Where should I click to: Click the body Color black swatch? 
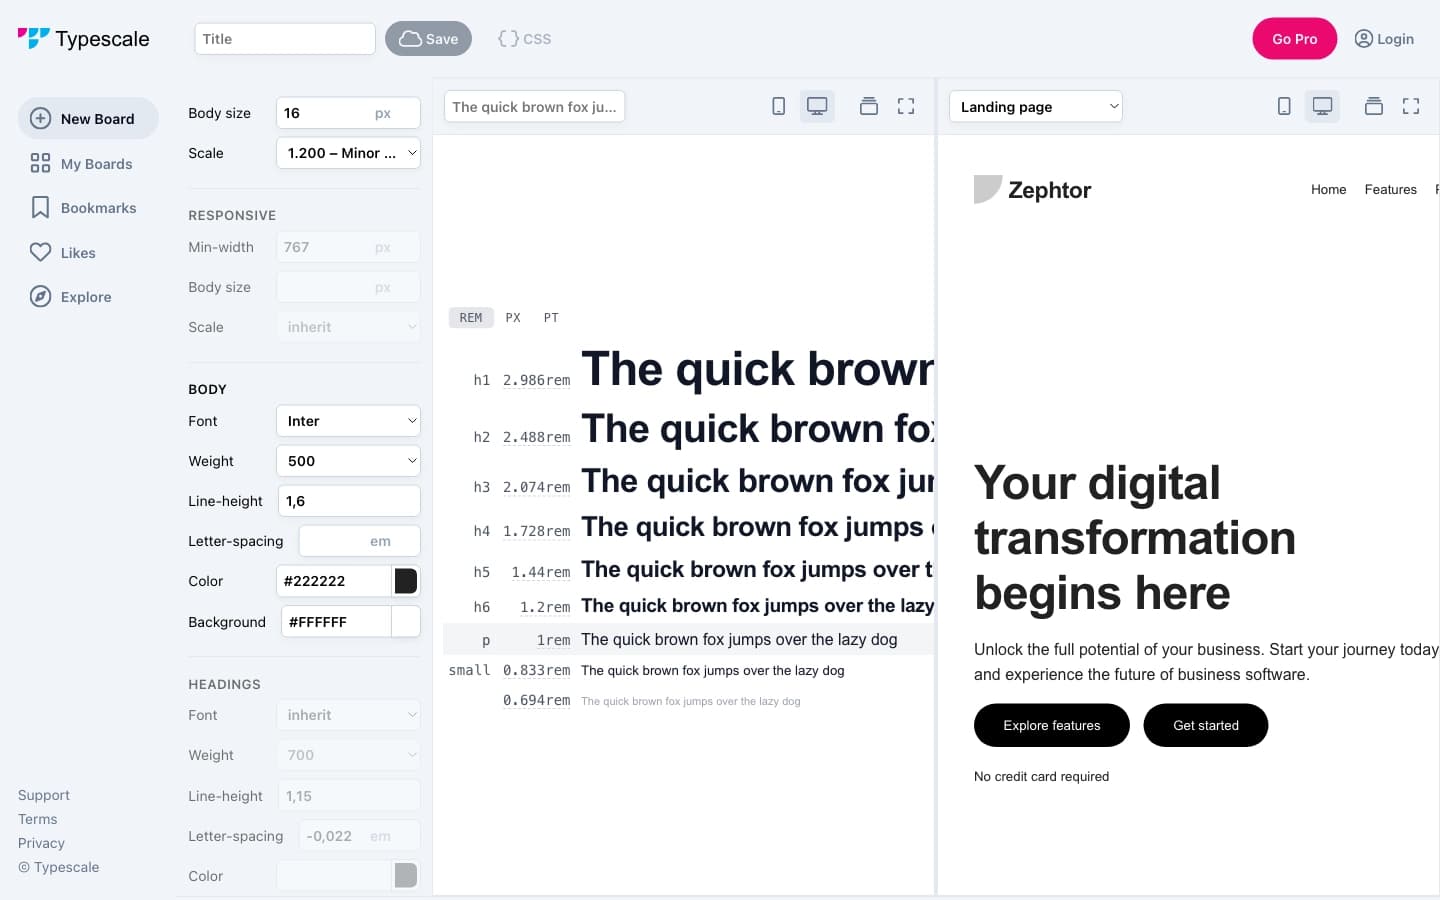pyautogui.click(x=406, y=581)
